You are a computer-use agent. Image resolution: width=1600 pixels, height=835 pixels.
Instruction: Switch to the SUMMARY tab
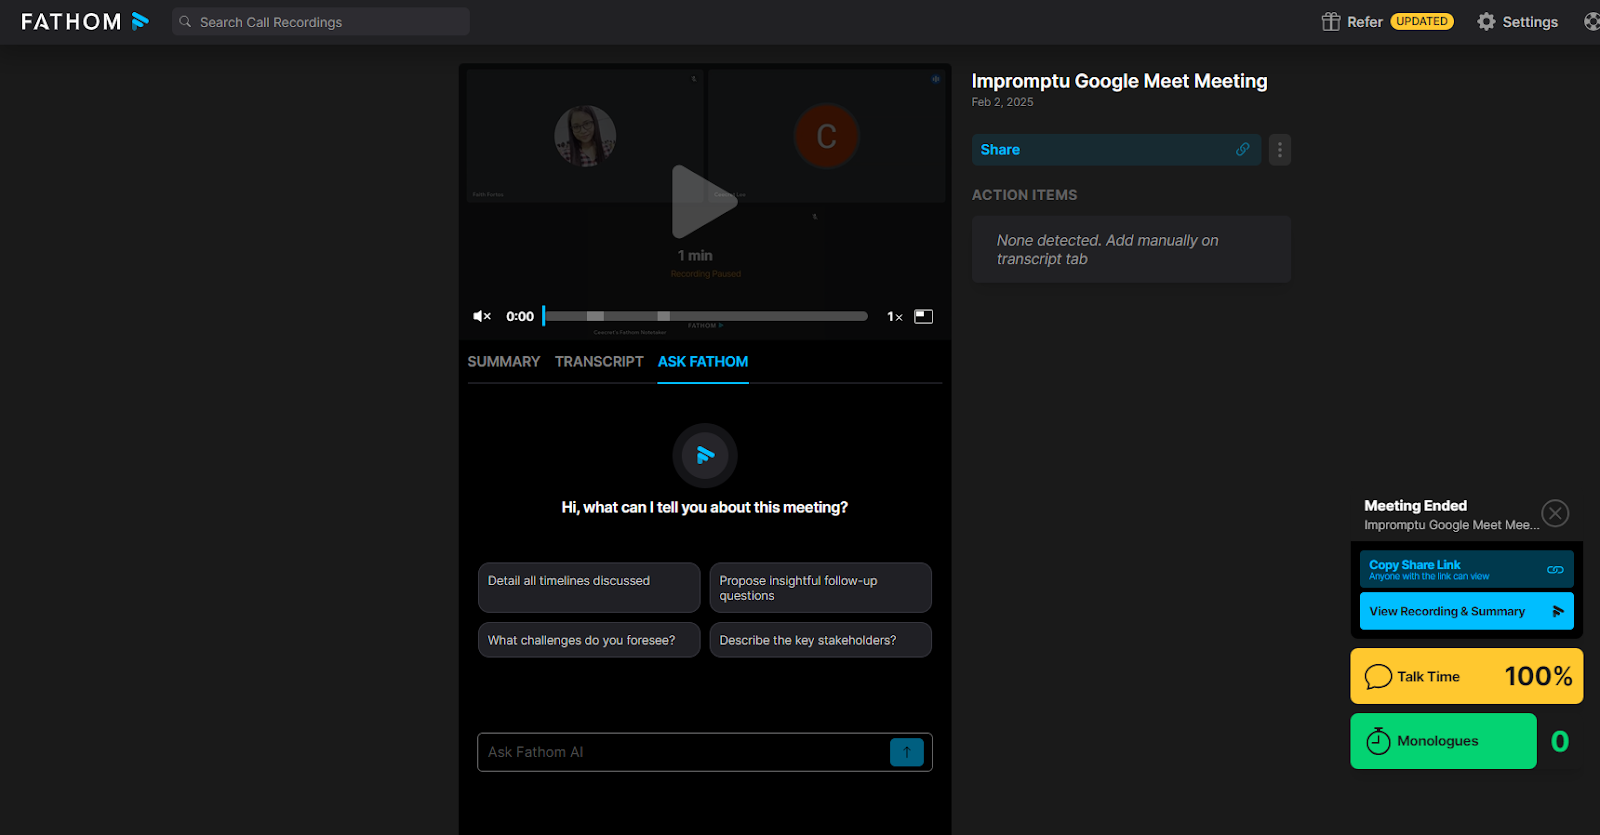503,361
